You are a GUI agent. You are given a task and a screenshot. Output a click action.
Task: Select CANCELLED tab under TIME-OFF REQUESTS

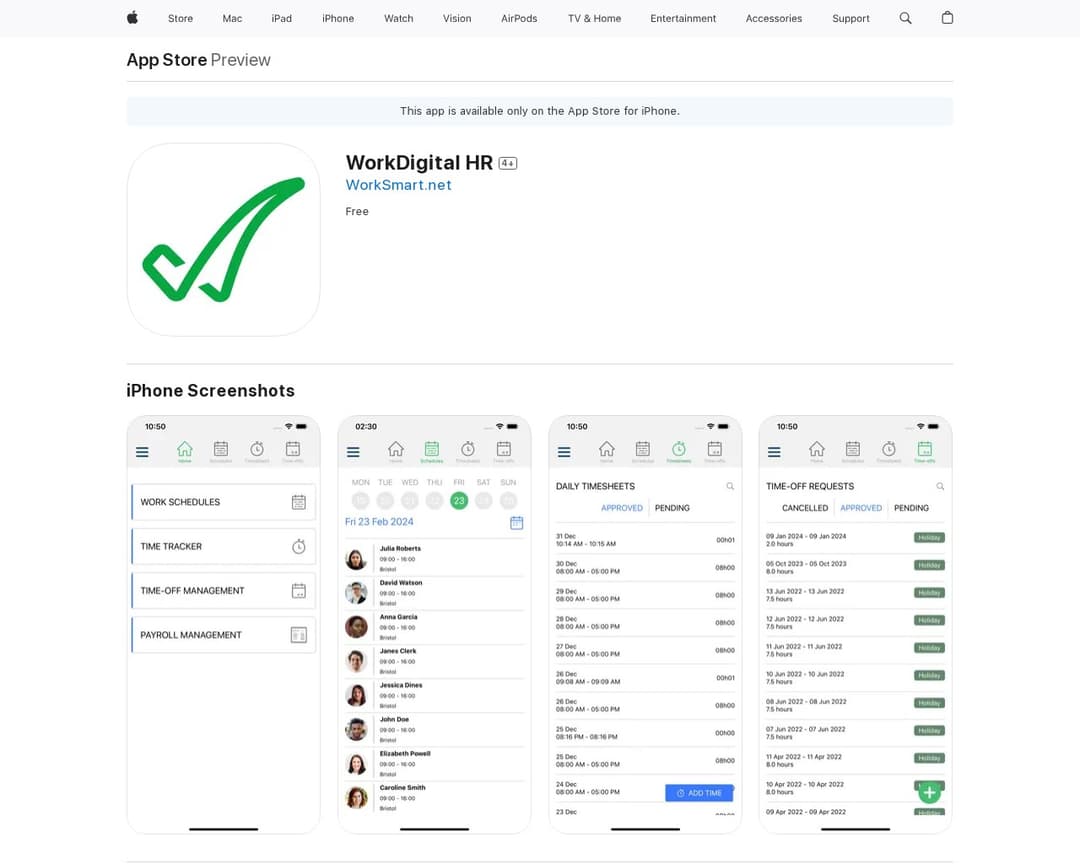pyautogui.click(x=804, y=508)
